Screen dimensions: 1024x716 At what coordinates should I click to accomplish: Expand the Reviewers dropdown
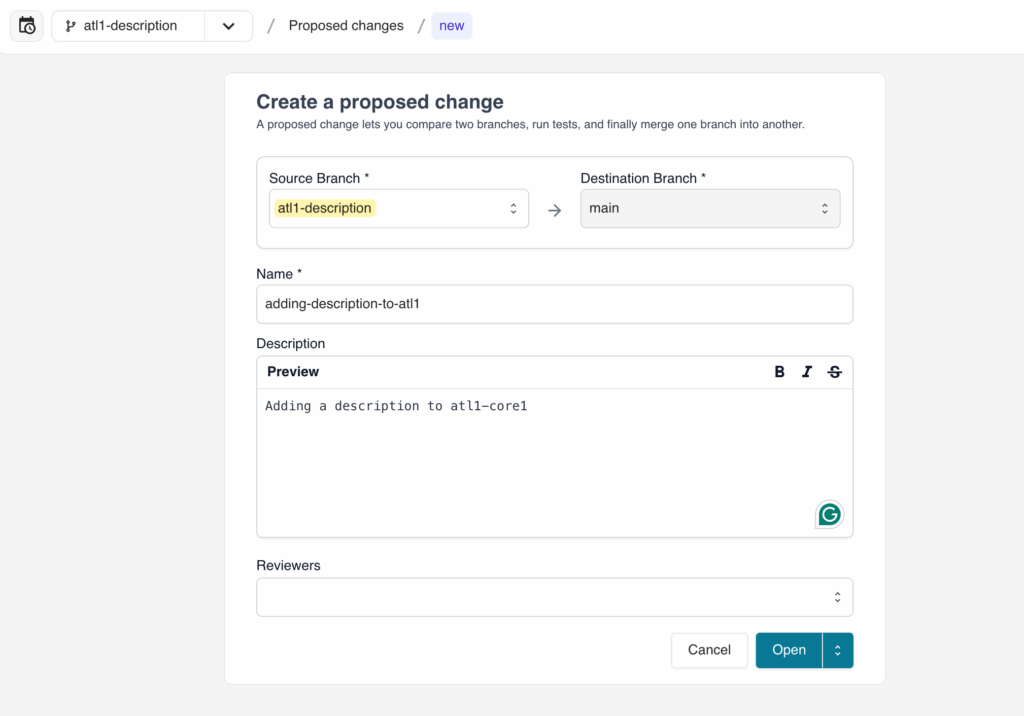point(838,596)
